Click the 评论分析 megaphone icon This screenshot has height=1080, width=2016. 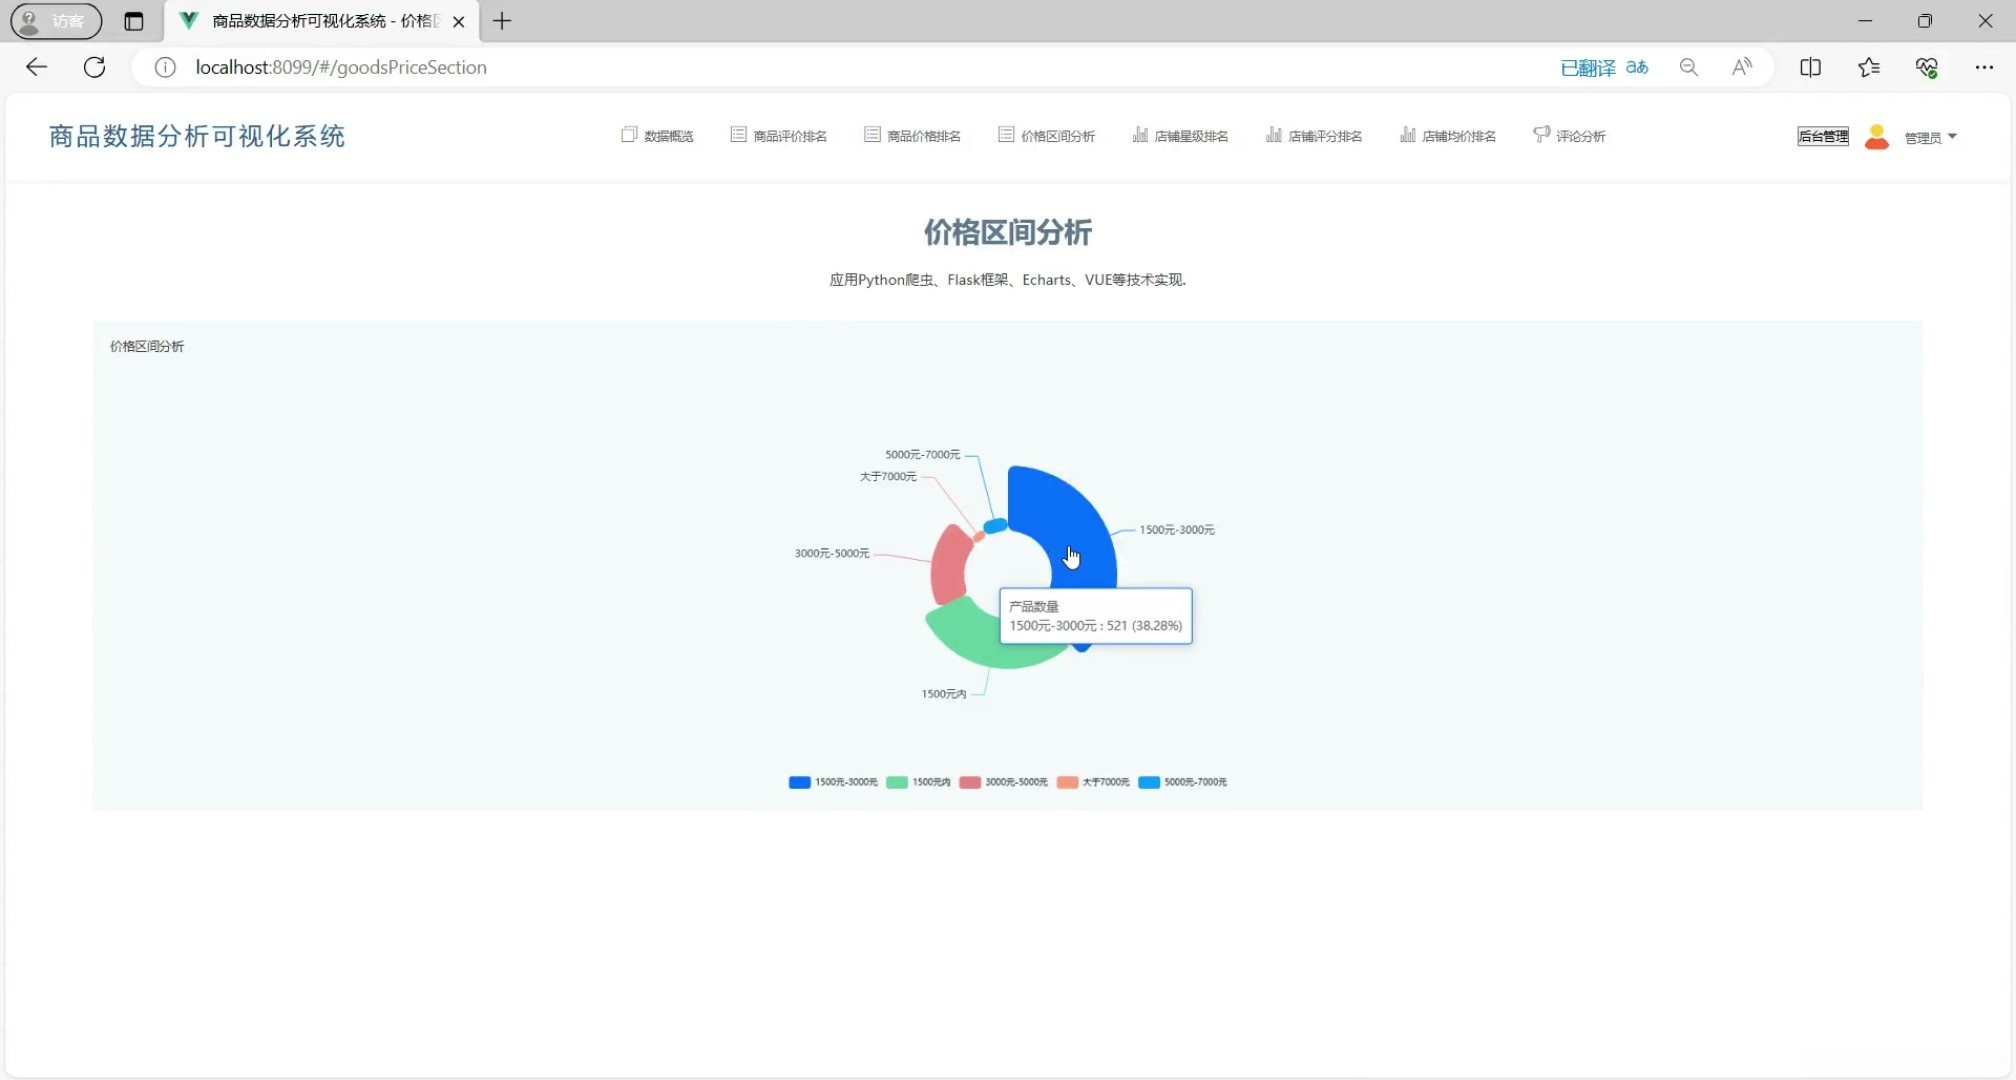pos(1541,135)
